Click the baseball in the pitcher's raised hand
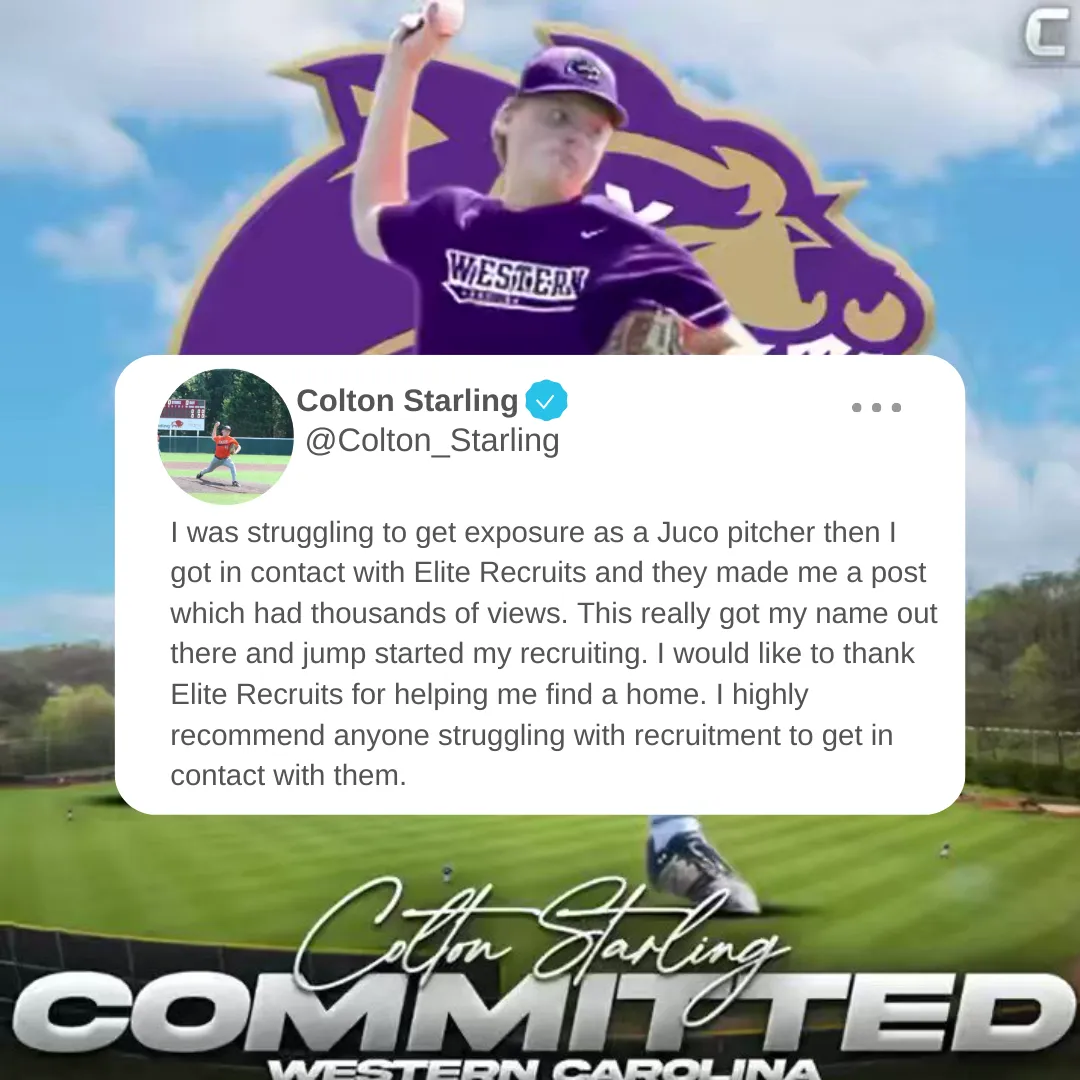 (444, 15)
